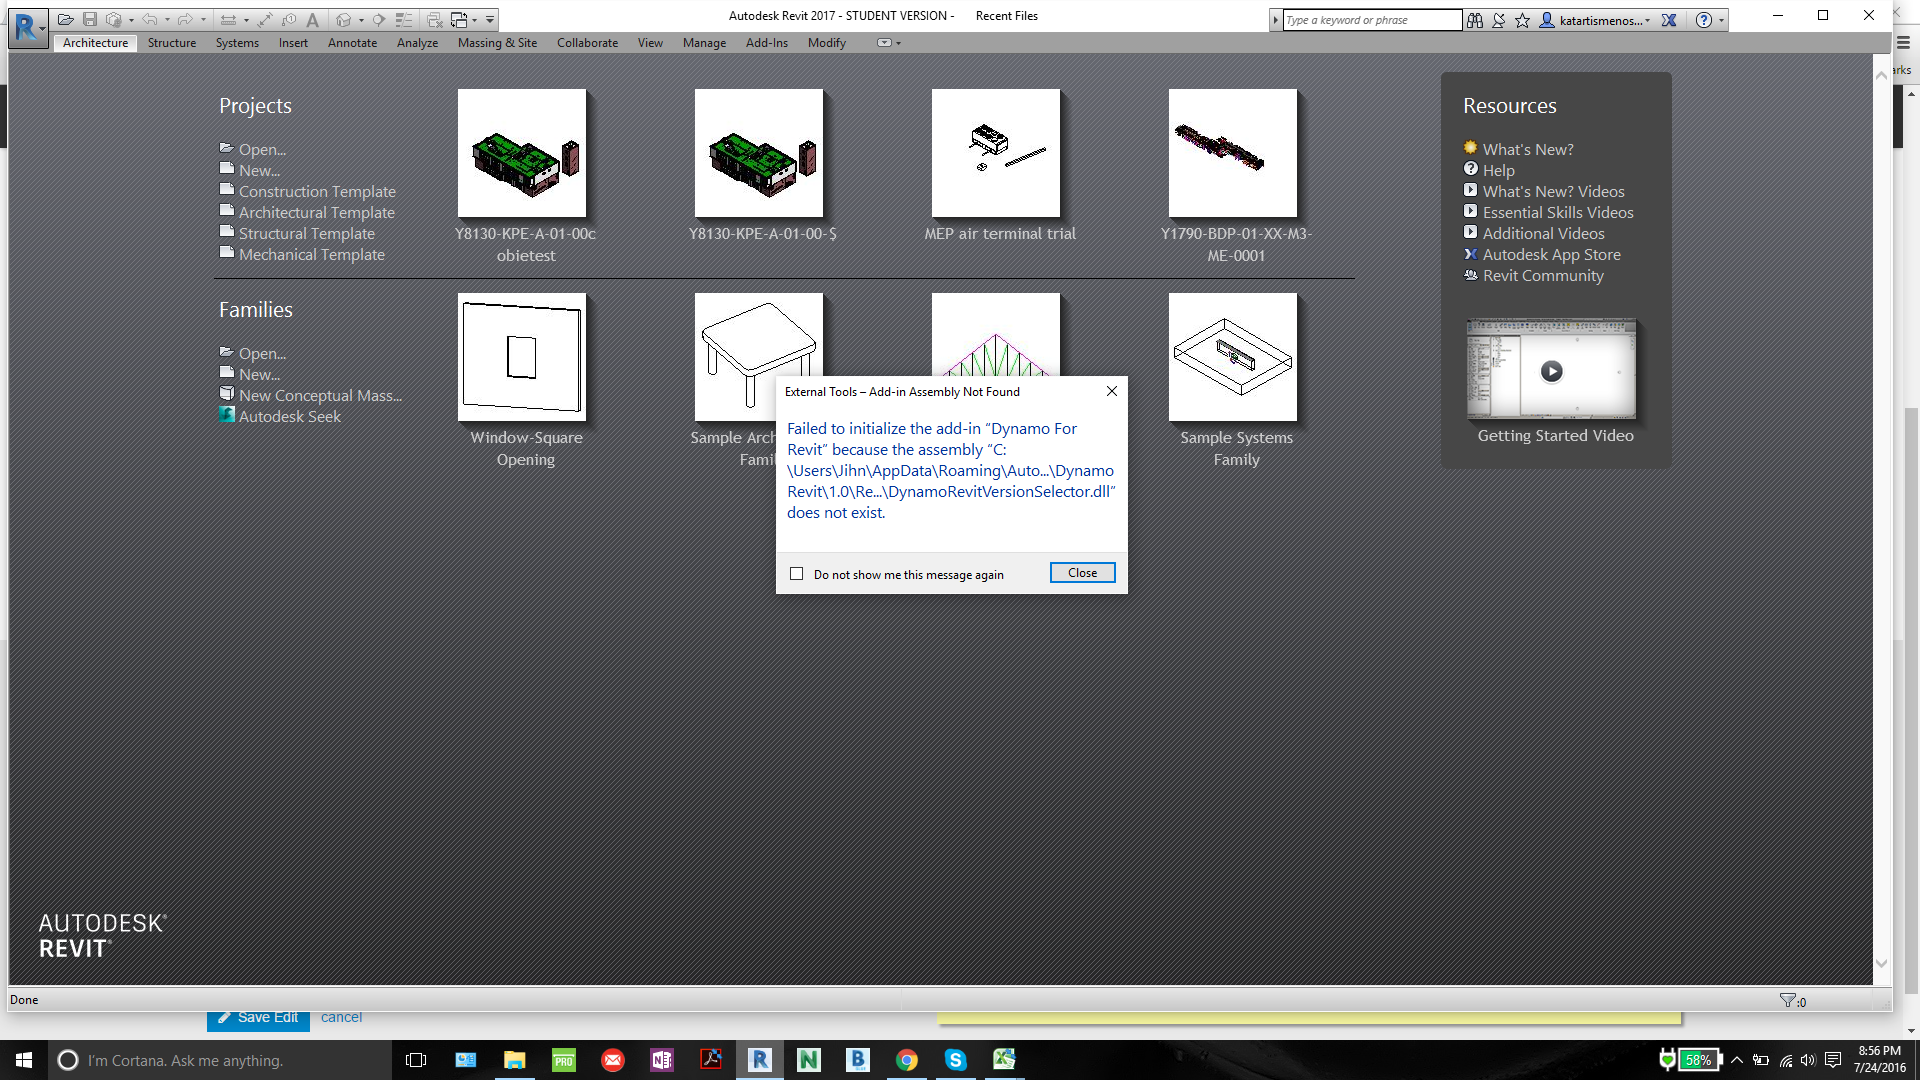Open the katartismenos user account dropdown
1920x1080 pixels.
1600,20
